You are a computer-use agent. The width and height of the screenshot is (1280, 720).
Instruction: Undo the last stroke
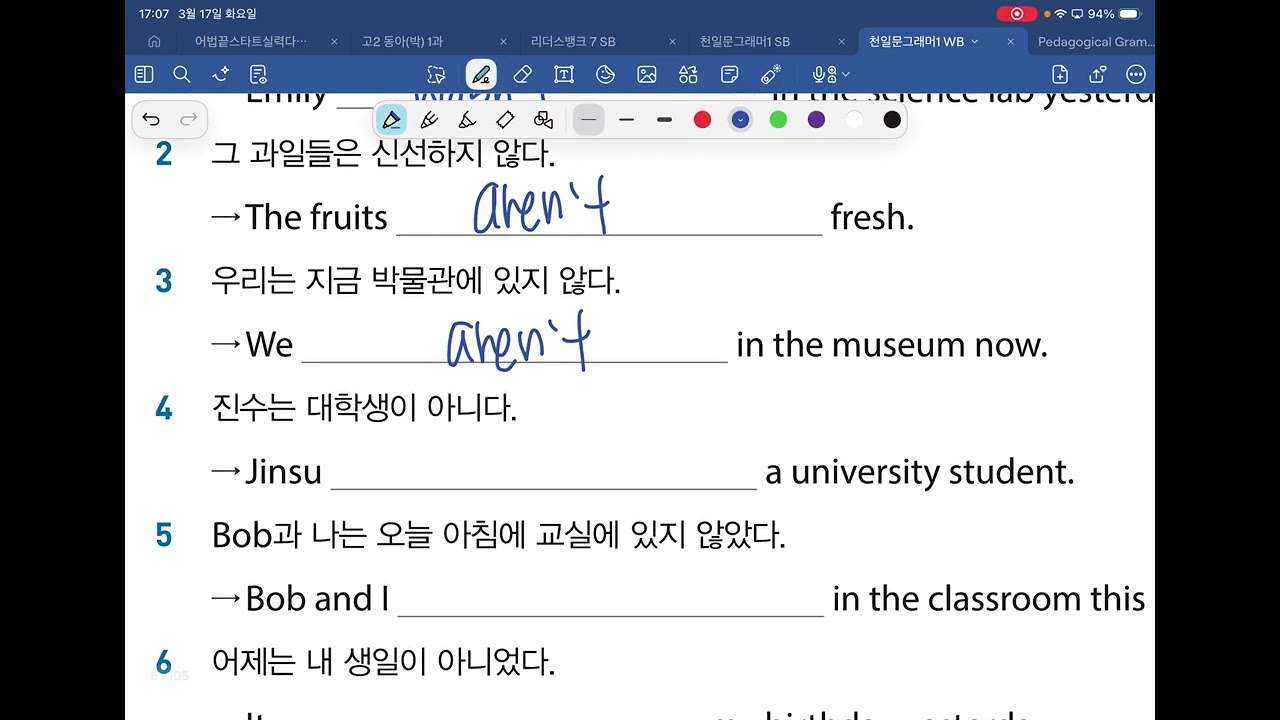(151, 120)
